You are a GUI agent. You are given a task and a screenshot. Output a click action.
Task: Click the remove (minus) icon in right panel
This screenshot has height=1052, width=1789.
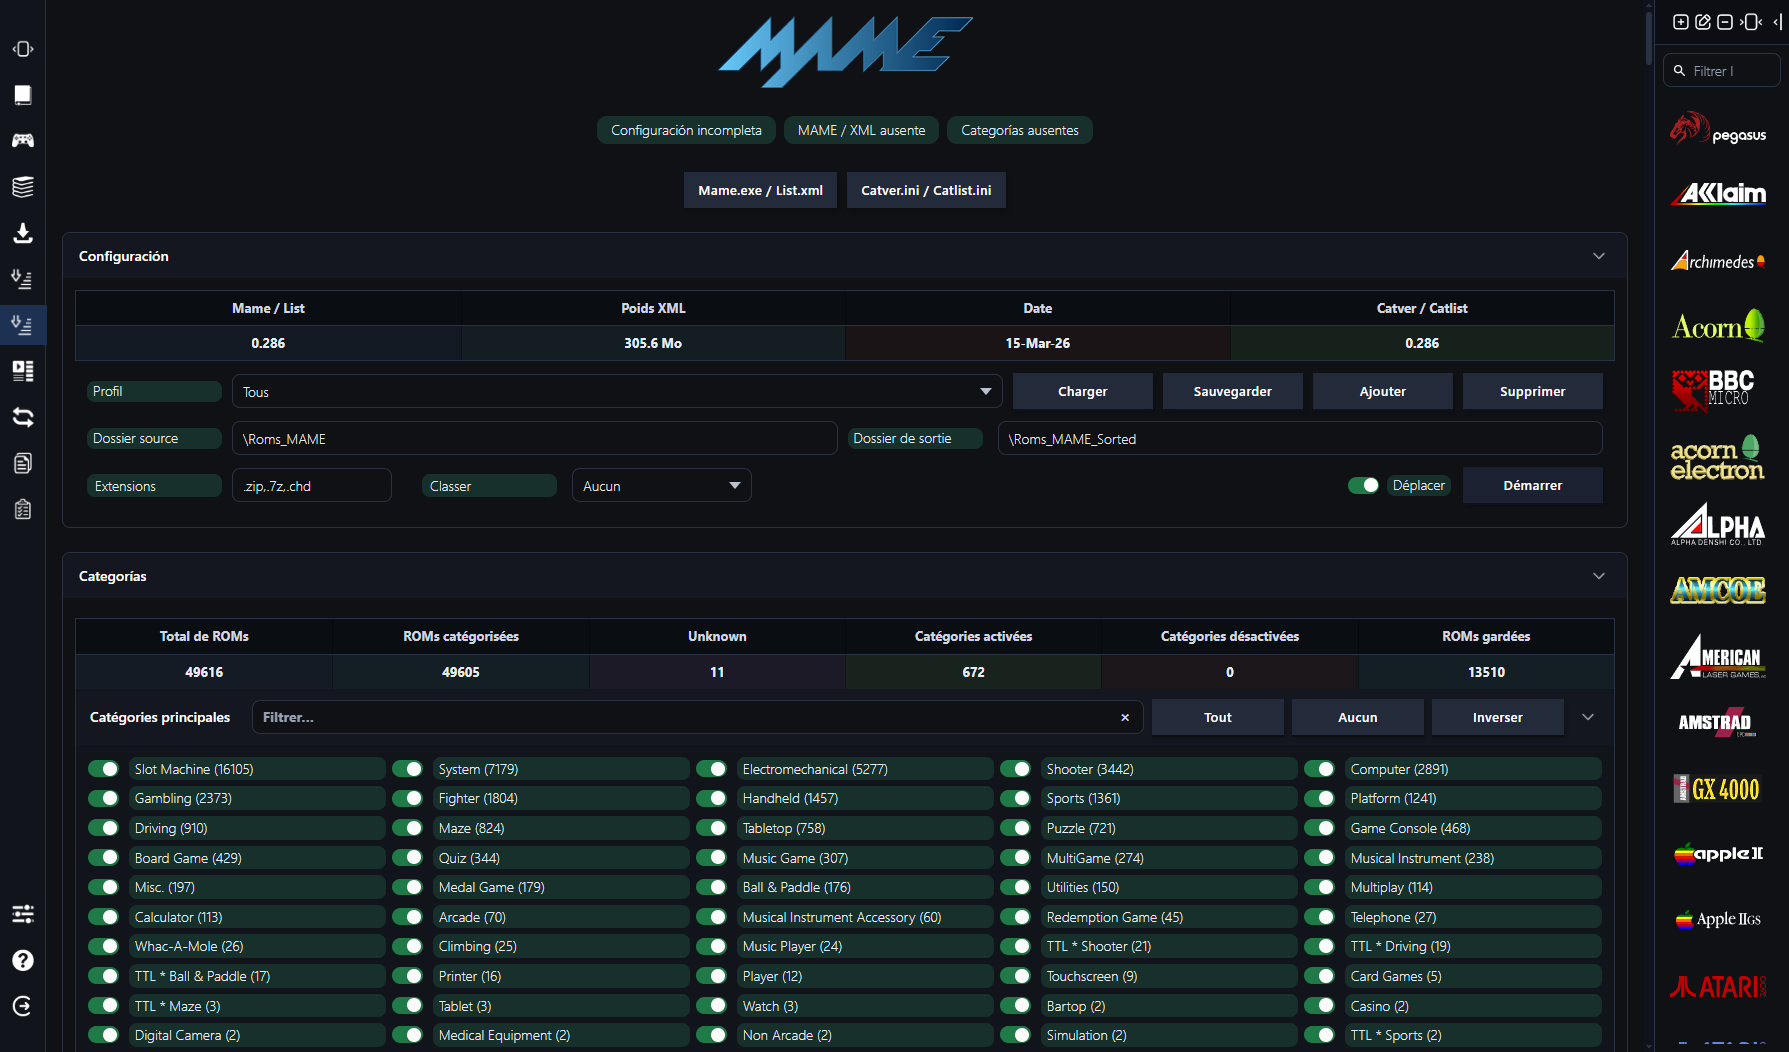coord(1725,22)
